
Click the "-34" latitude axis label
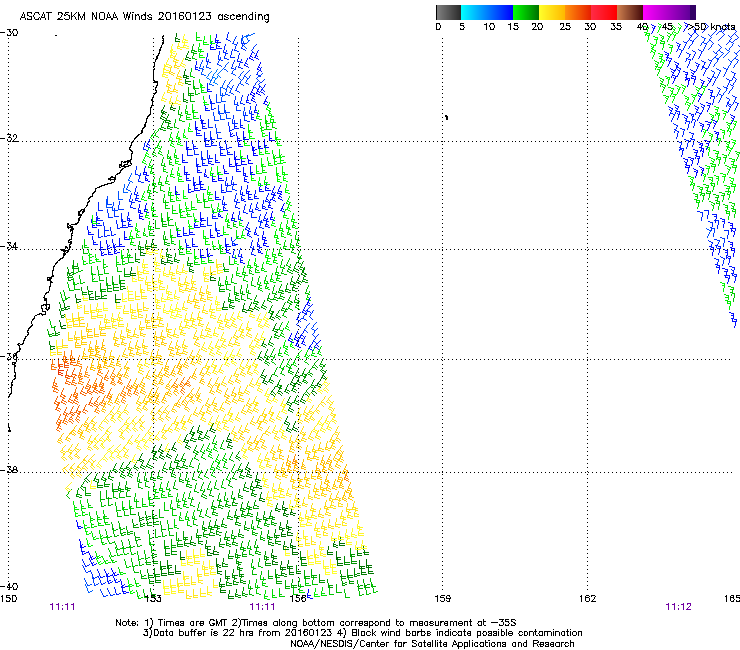(9, 246)
